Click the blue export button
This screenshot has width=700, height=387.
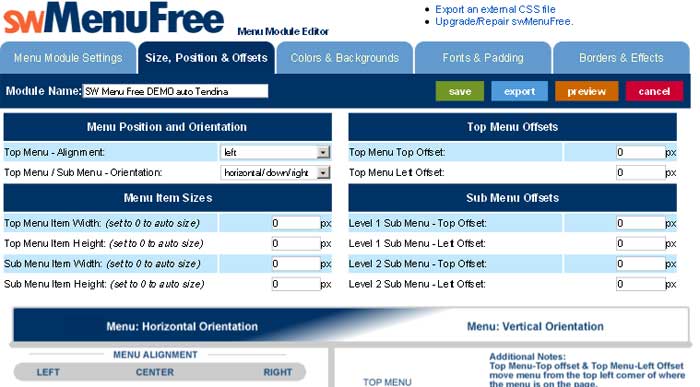pos(519,91)
